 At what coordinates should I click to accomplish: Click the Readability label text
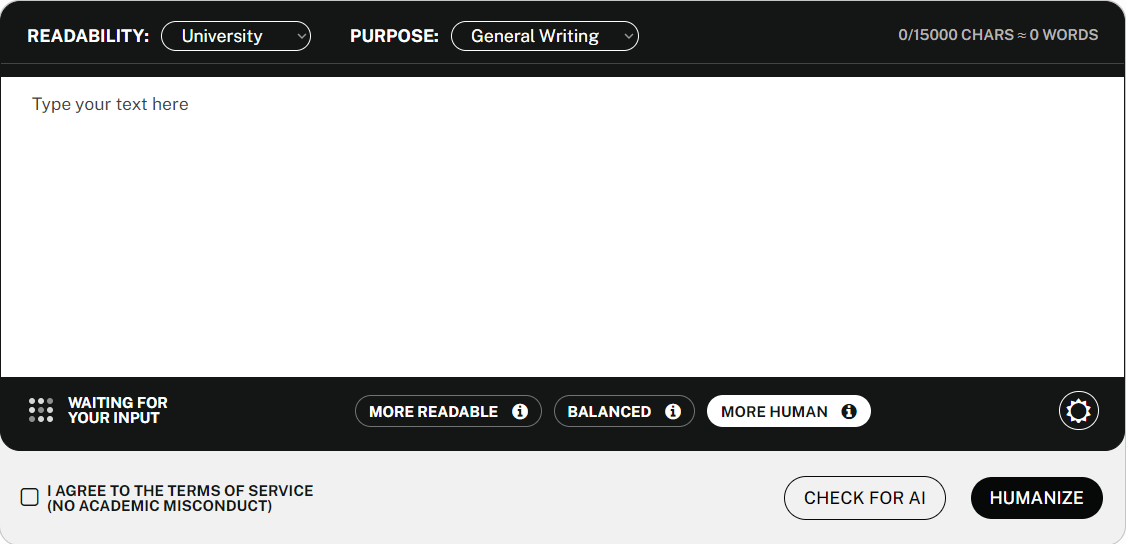coord(88,36)
